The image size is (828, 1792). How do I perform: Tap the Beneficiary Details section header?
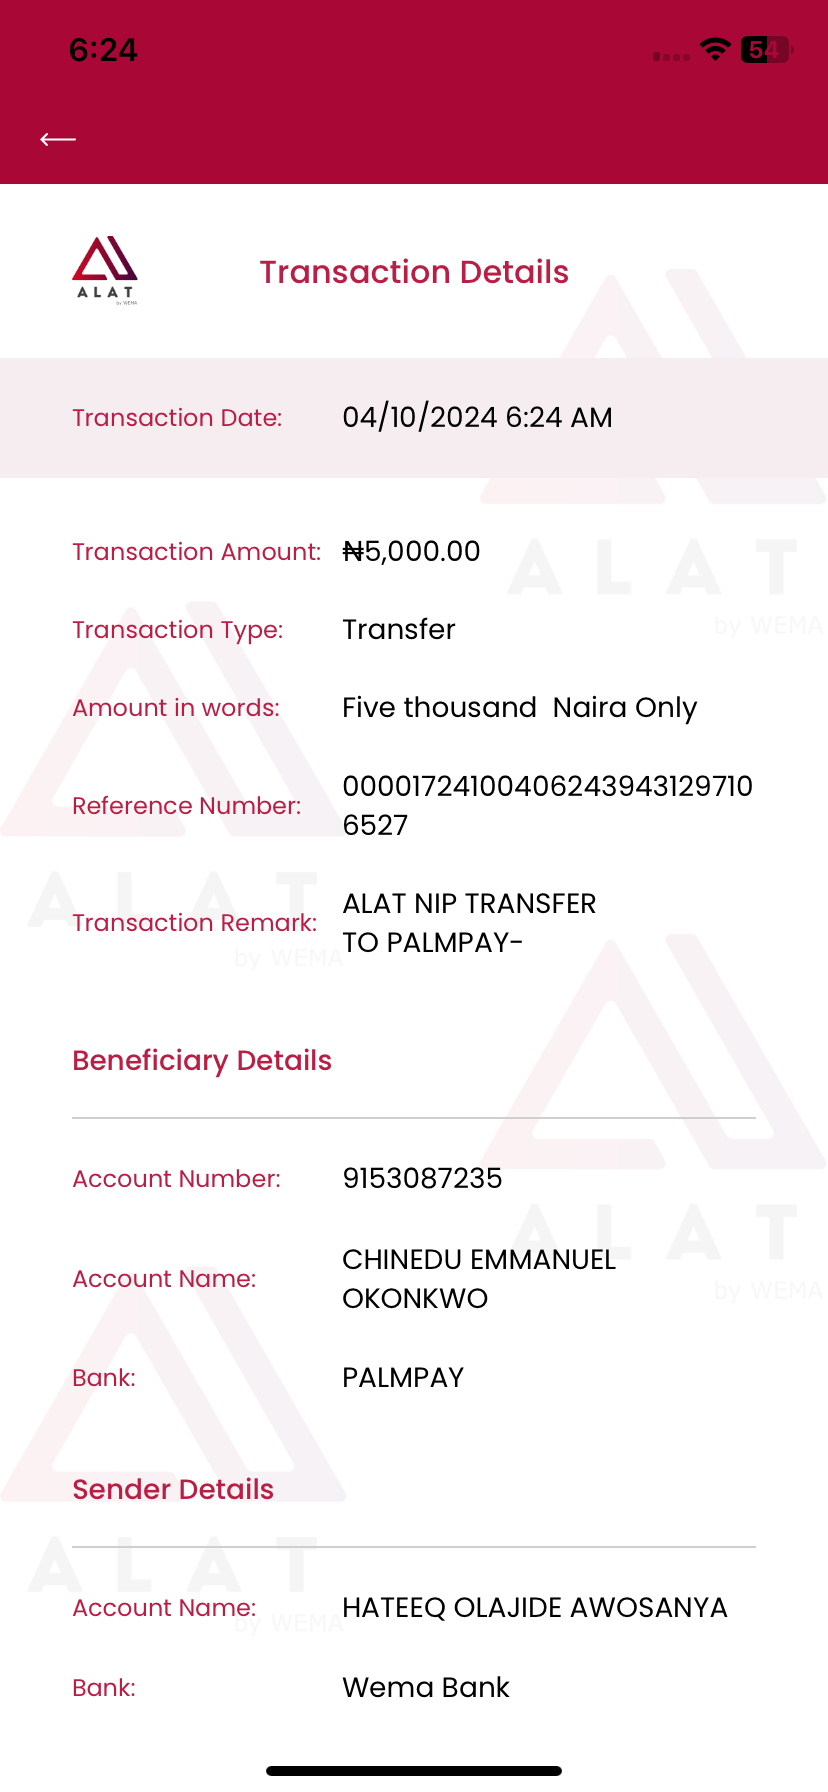coord(202,1060)
